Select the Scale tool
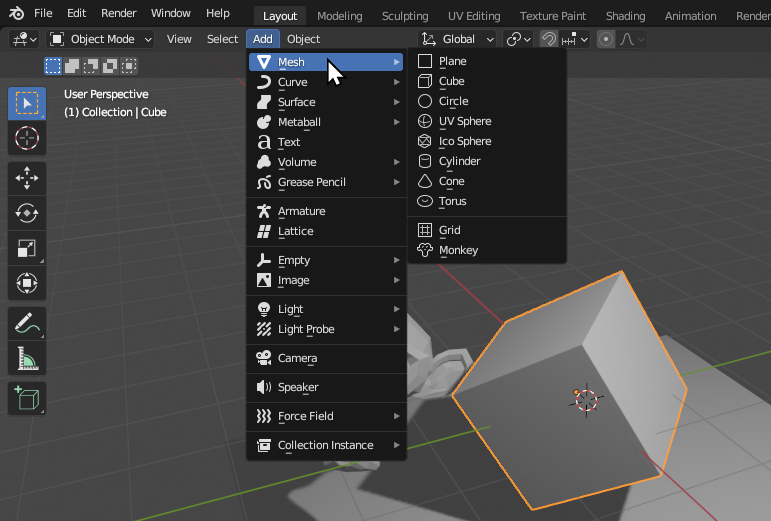This screenshot has height=521, width=771. pos(27,248)
